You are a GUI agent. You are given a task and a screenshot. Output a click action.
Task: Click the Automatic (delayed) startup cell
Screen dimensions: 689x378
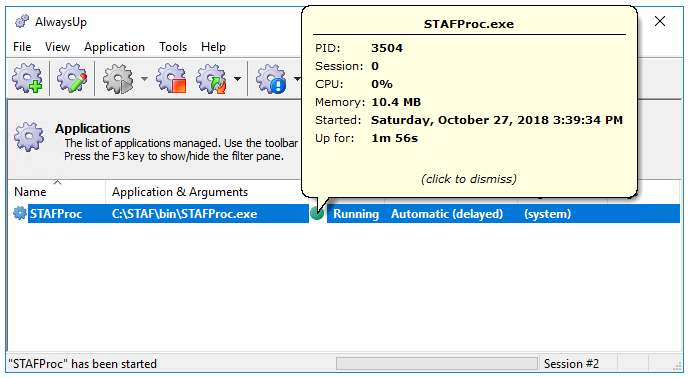click(x=447, y=214)
